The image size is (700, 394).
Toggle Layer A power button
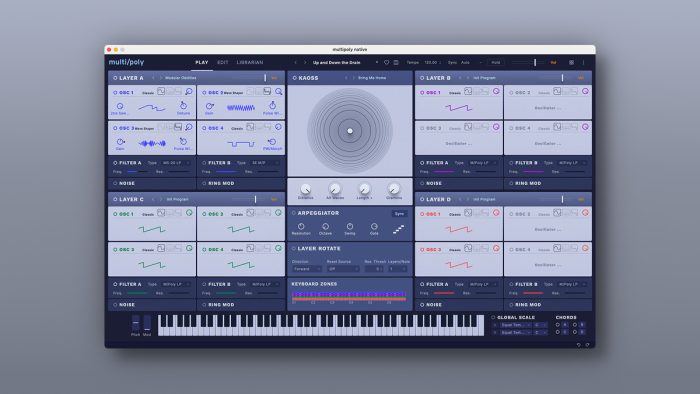click(115, 78)
